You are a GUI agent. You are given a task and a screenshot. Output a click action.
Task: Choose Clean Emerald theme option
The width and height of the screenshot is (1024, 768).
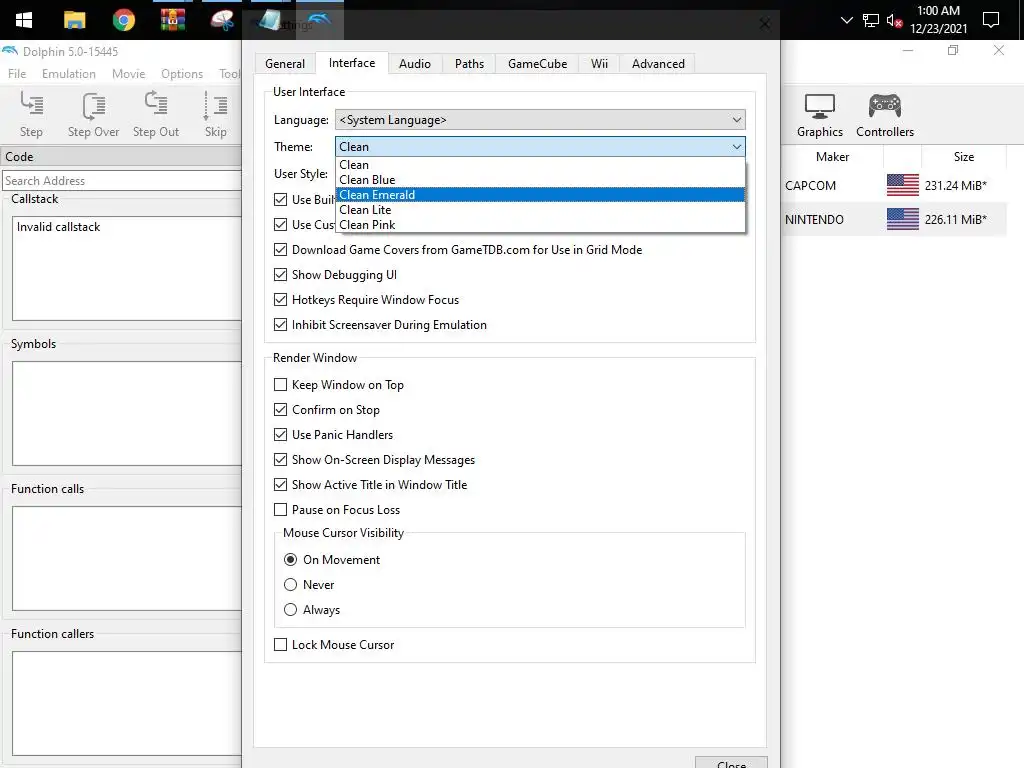(x=540, y=195)
